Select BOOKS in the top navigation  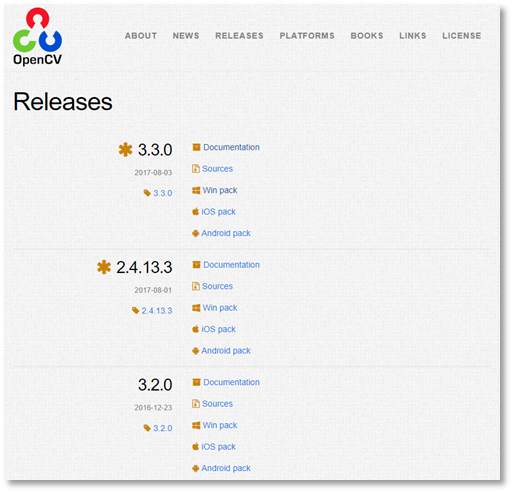(x=367, y=36)
